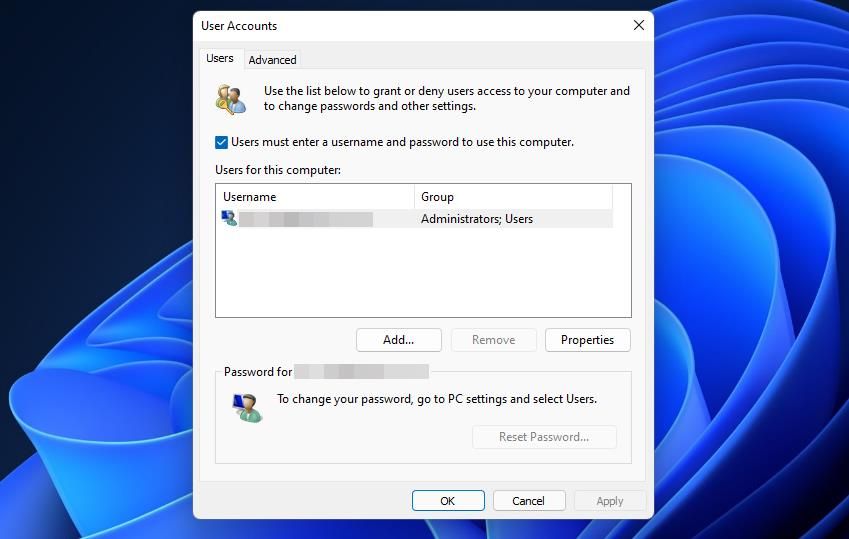Click the users-with-key icon at top
This screenshot has width=849, height=539.
(231, 99)
